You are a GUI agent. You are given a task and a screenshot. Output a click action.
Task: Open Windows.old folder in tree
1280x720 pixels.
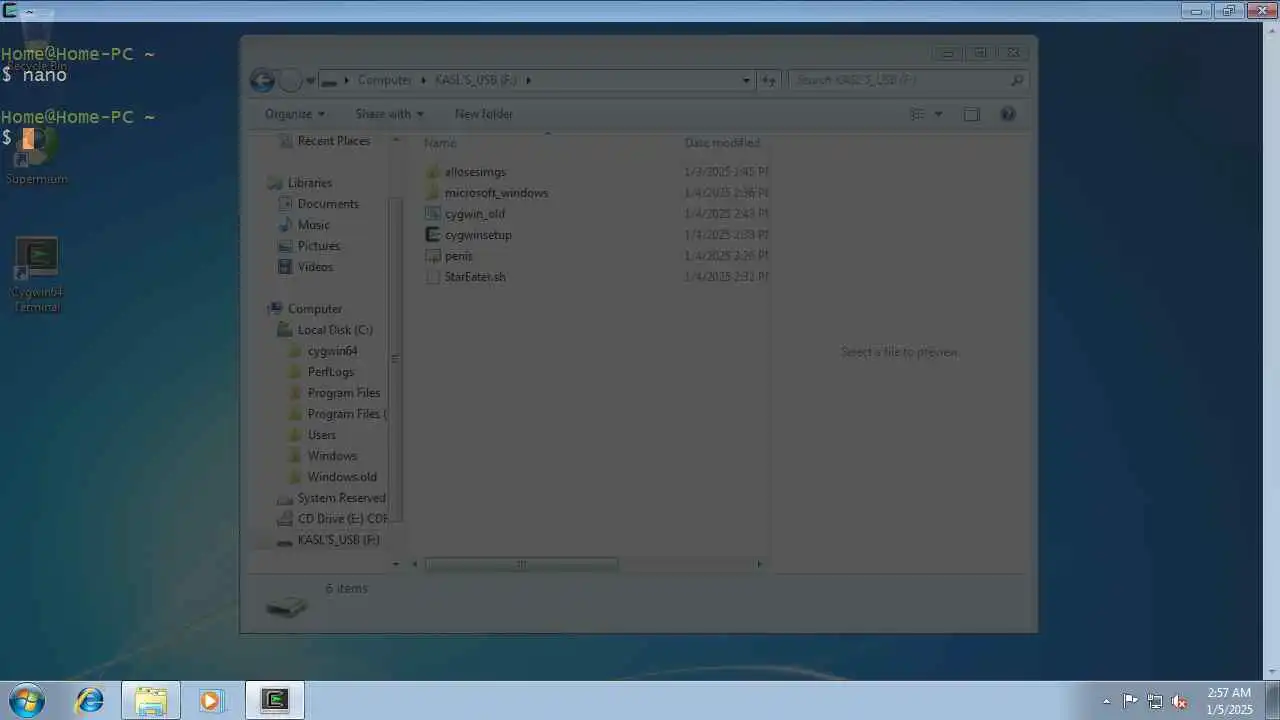342,477
